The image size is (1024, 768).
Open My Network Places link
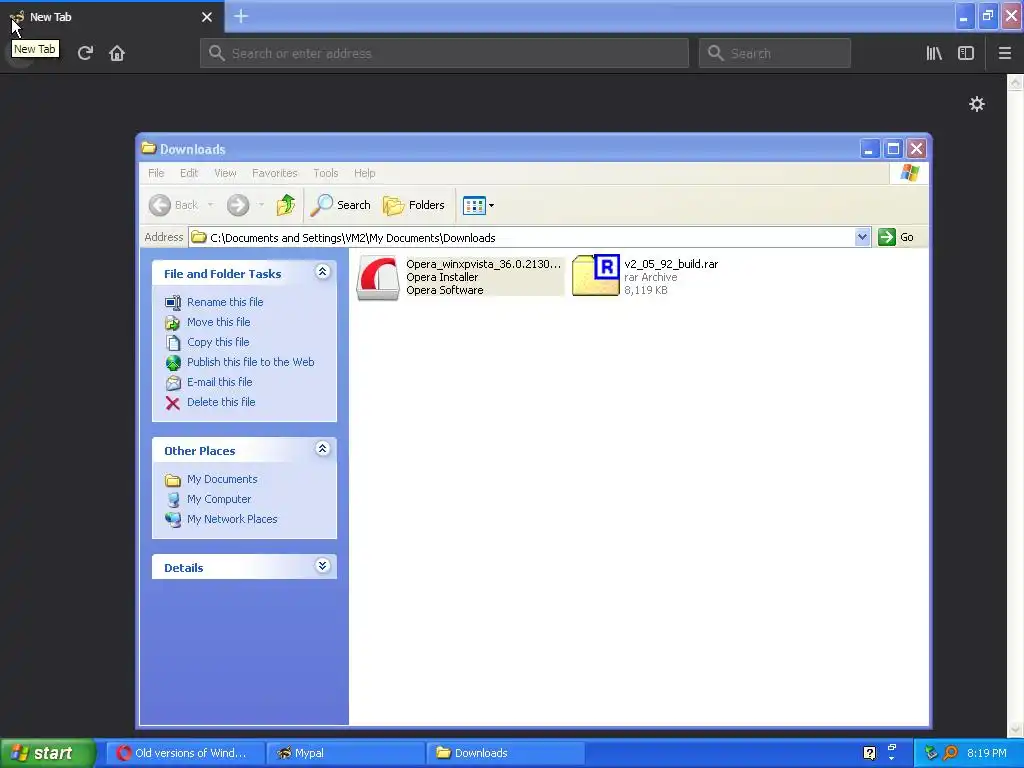(x=232, y=519)
